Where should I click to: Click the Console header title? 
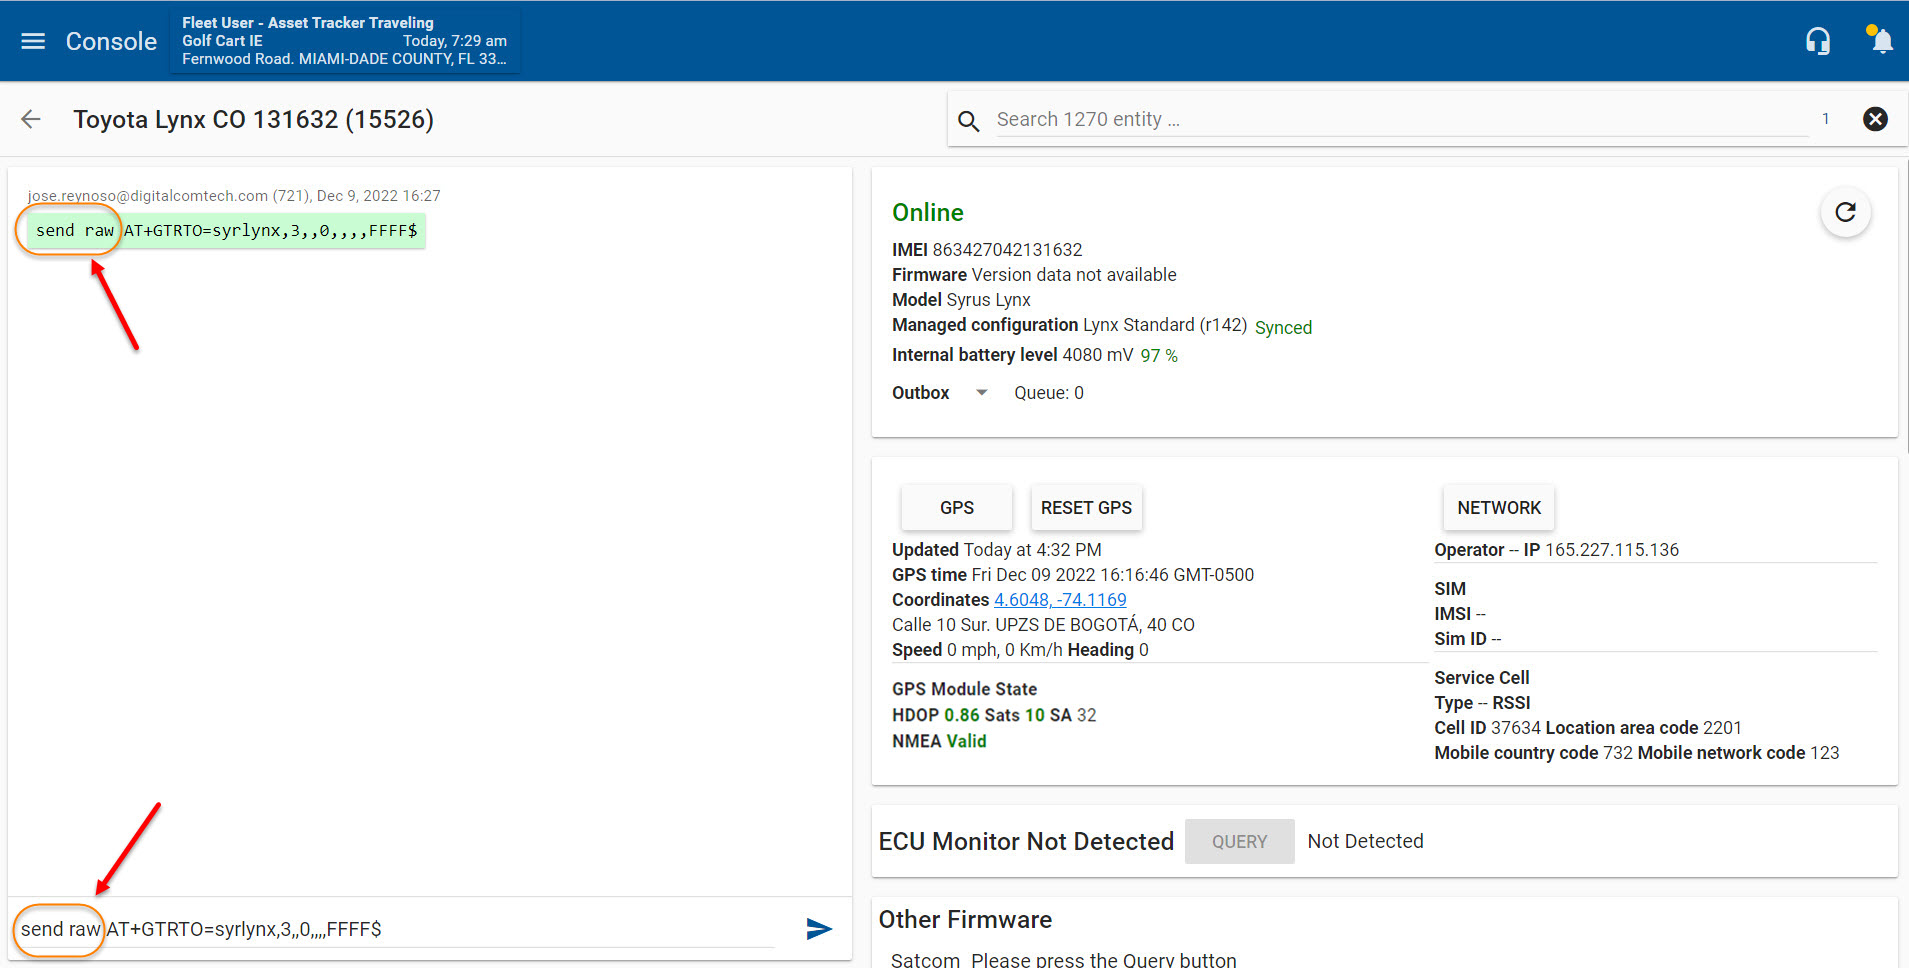[x=111, y=41]
